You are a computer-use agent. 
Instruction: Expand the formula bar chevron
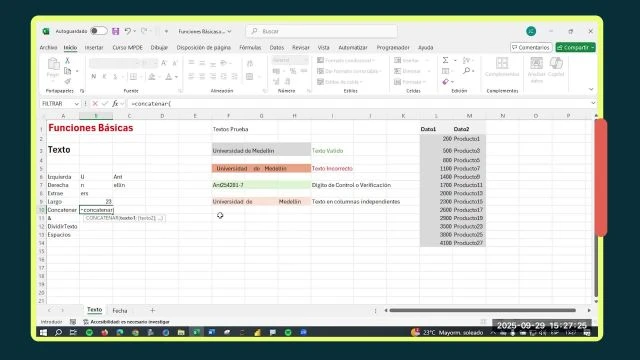tap(593, 103)
